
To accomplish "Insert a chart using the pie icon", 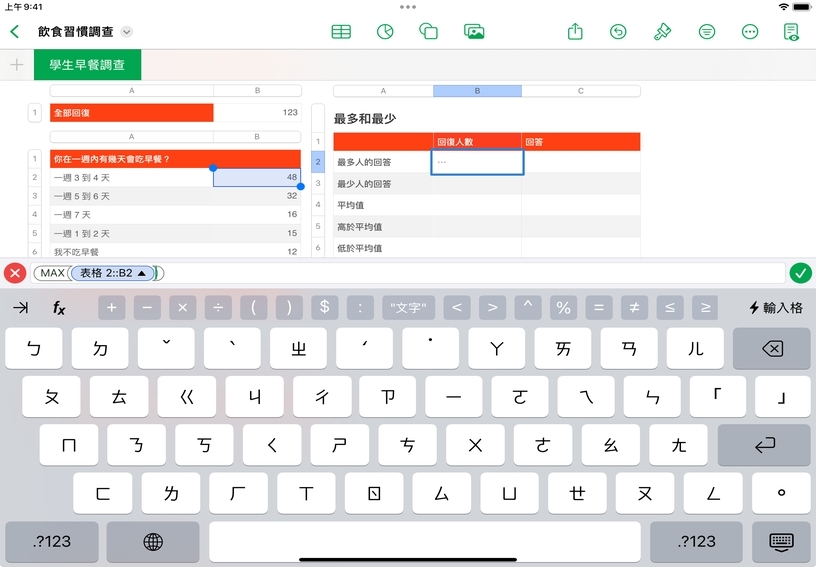I will coord(384,32).
